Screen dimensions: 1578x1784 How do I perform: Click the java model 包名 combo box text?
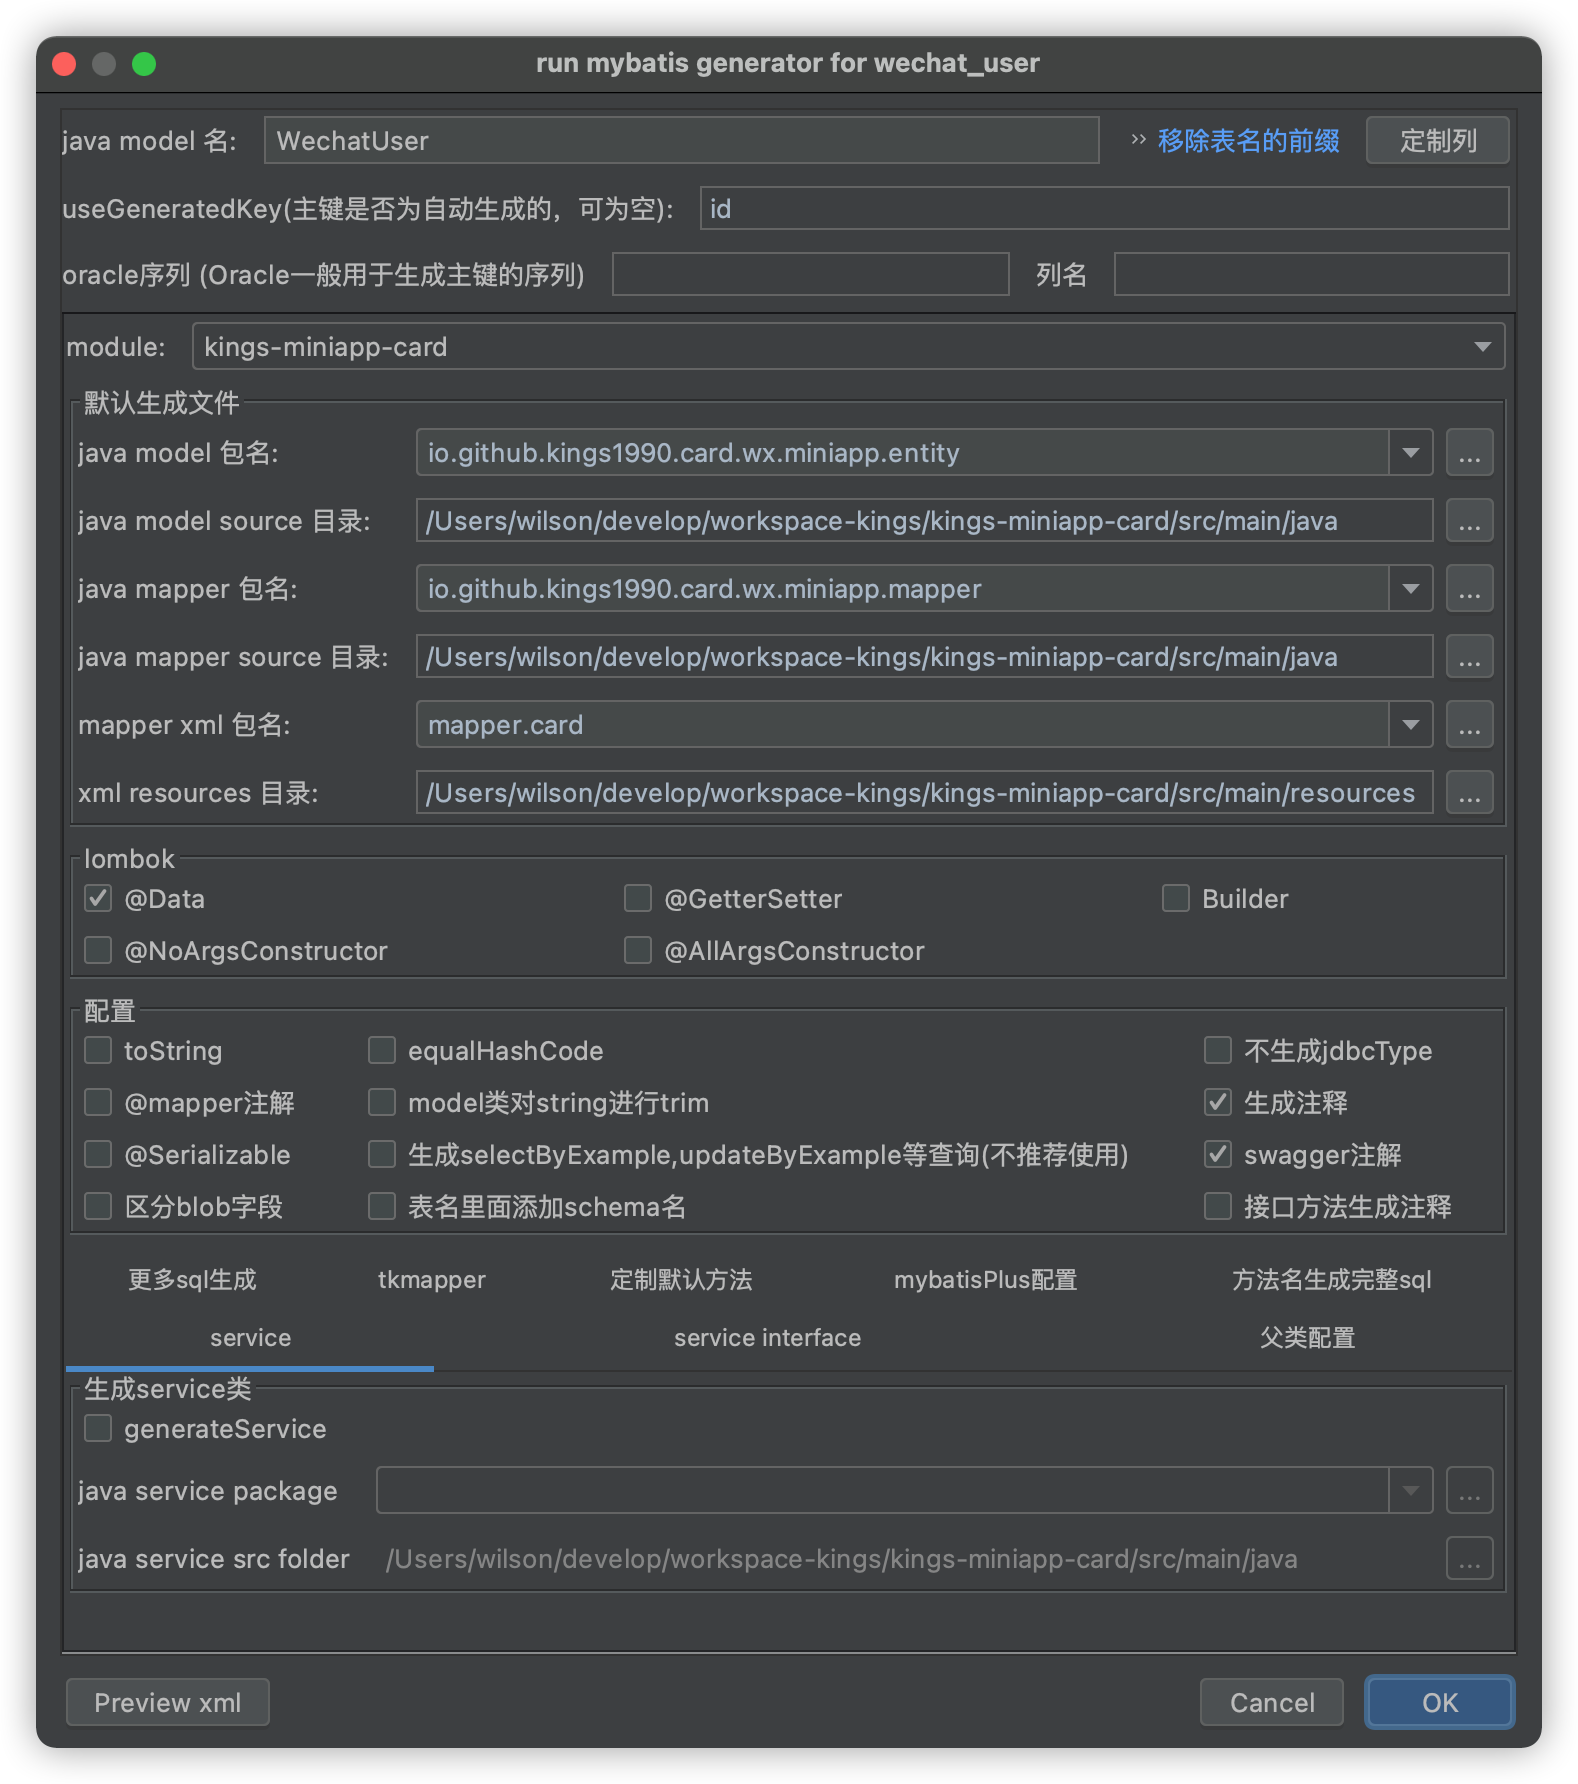tap(903, 453)
